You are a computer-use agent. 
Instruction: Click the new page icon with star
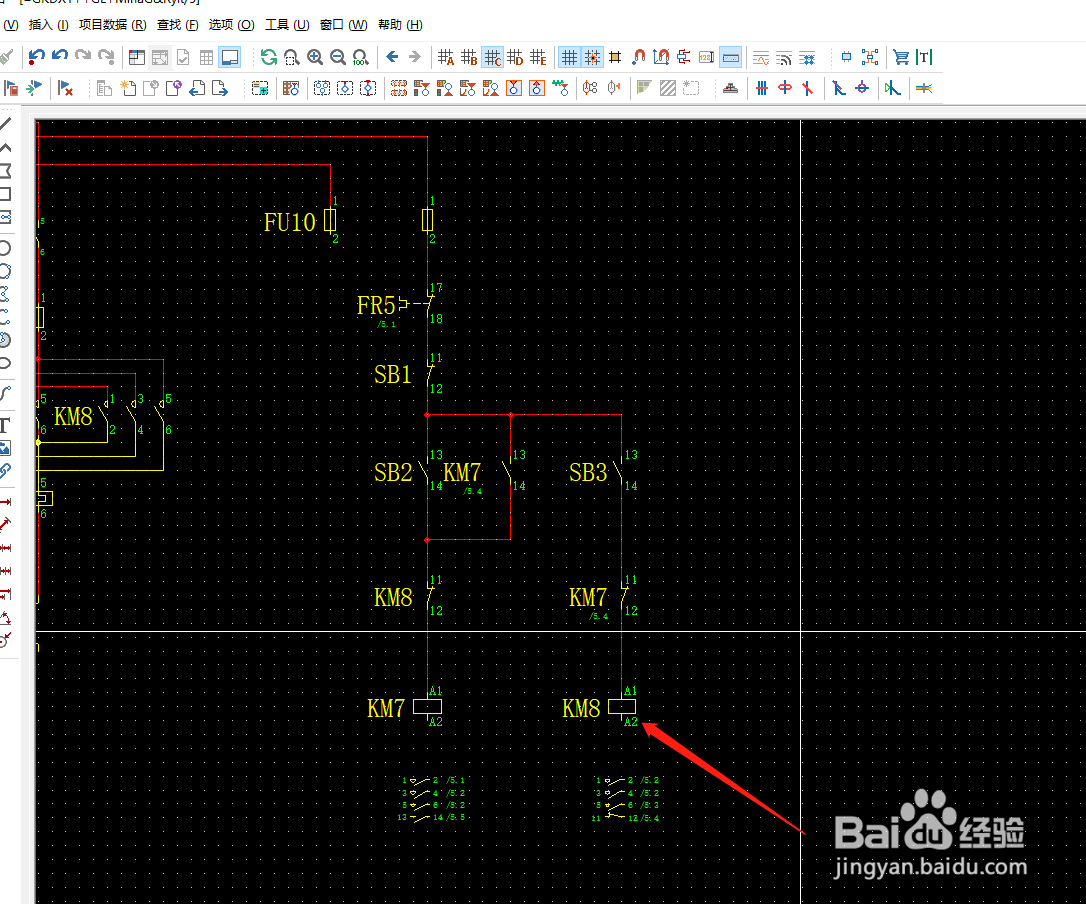pos(128,88)
